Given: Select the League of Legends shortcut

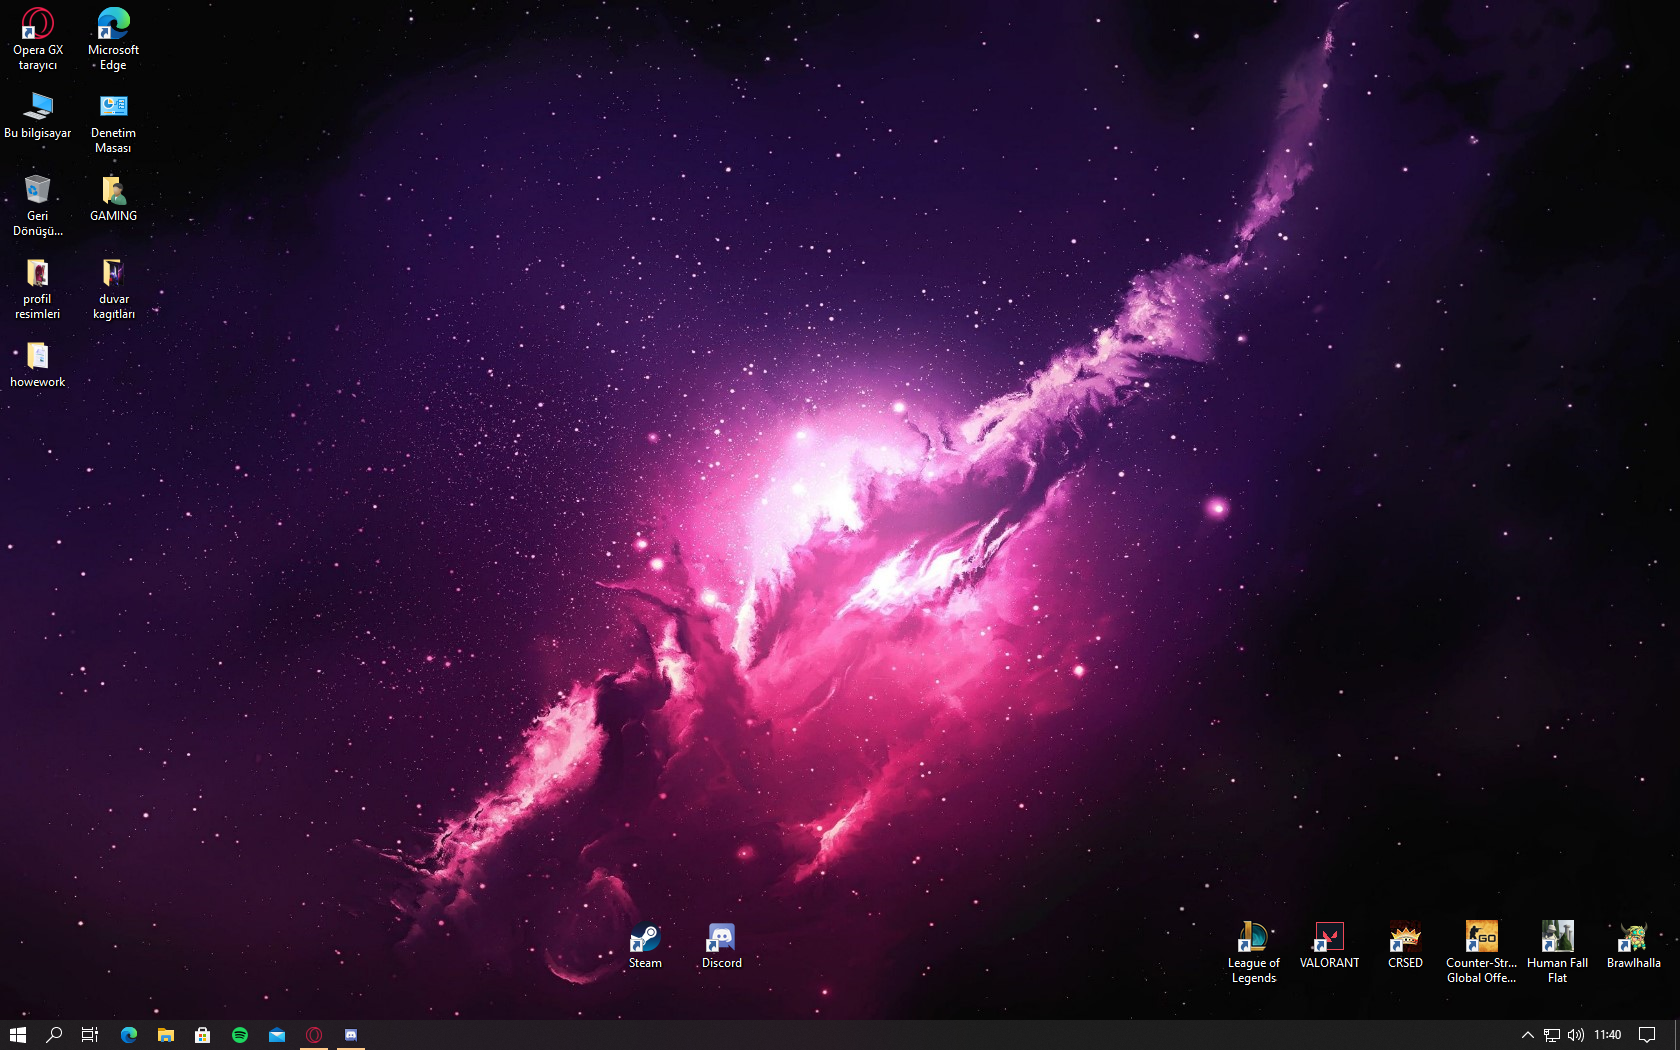Looking at the screenshot, I should click(1253, 953).
